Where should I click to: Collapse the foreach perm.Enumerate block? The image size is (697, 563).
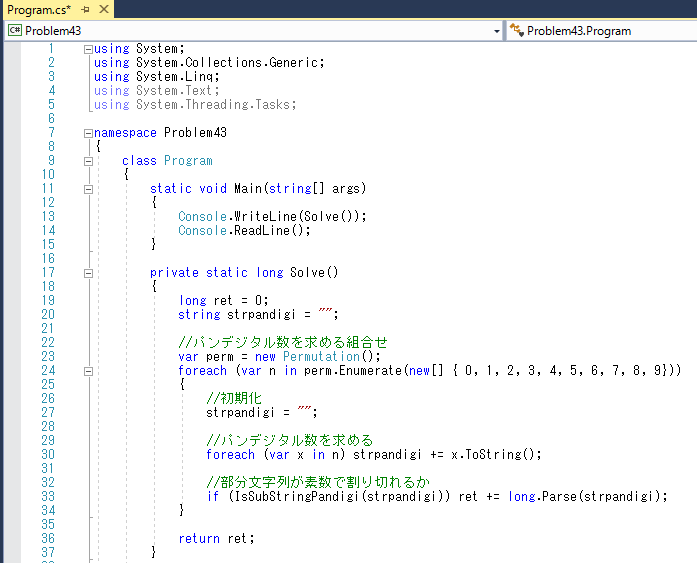[88, 371]
